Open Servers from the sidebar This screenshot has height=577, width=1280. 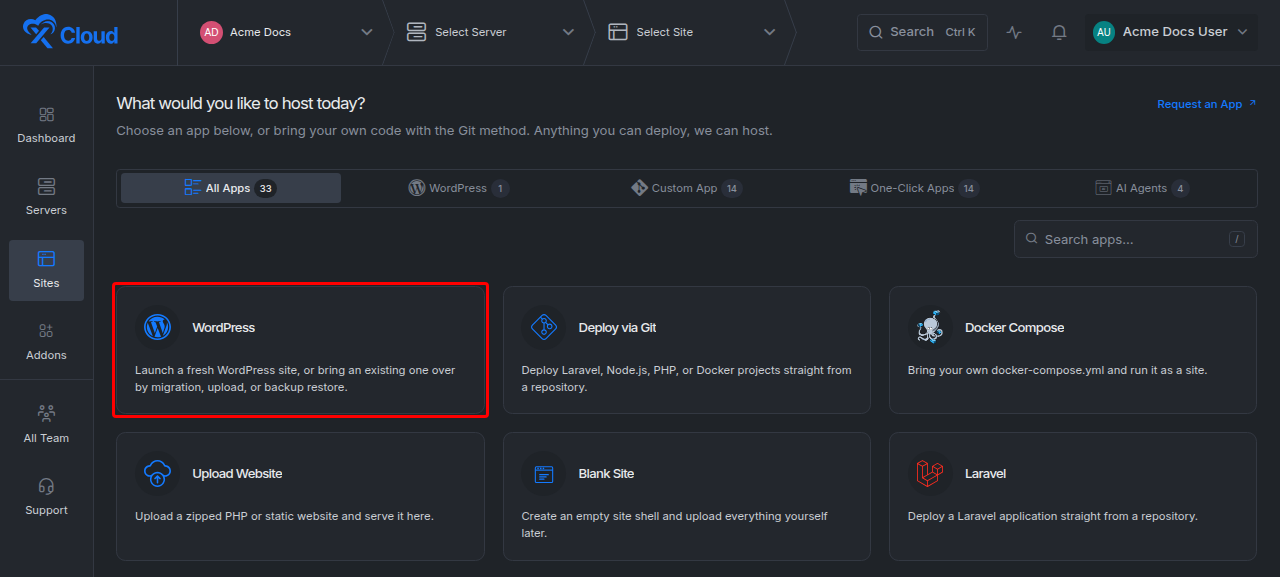tap(46, 197)
